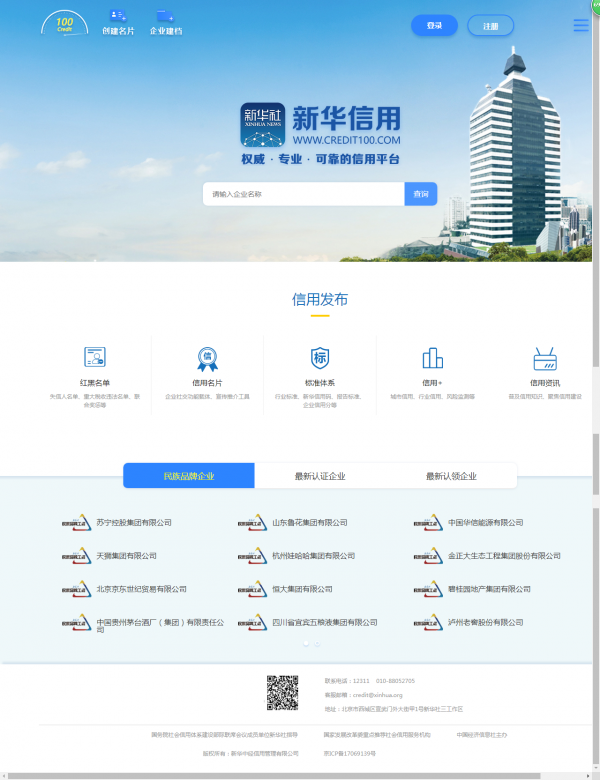This screenshot has width=600, height=780.
Task: Click the logo beside 苏宁控股集团有限公司
Action: point(77,523)
